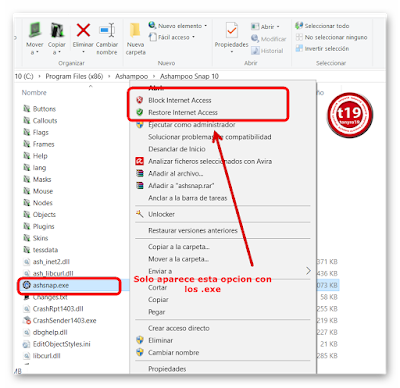This screenshot has height=388, width=400.
Task: Select the EditObjectStyles.ini file
Action: click(57, 344)
